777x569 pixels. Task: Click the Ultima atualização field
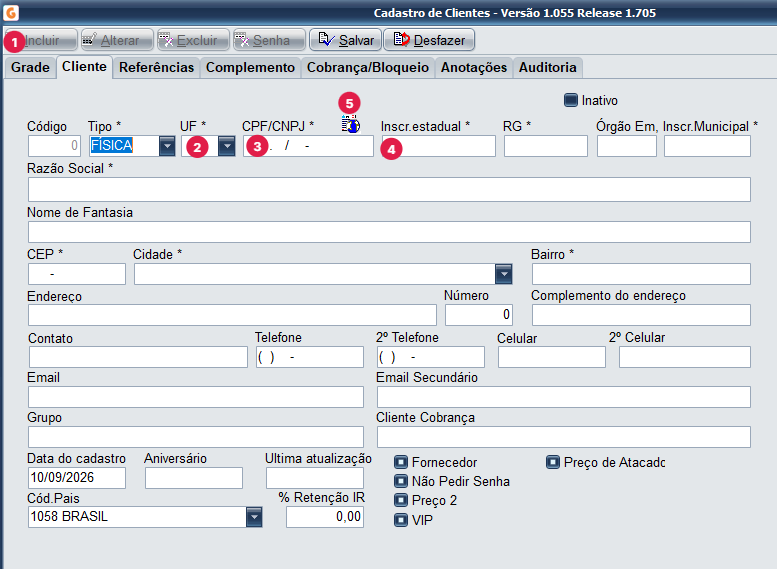[315, 478]
